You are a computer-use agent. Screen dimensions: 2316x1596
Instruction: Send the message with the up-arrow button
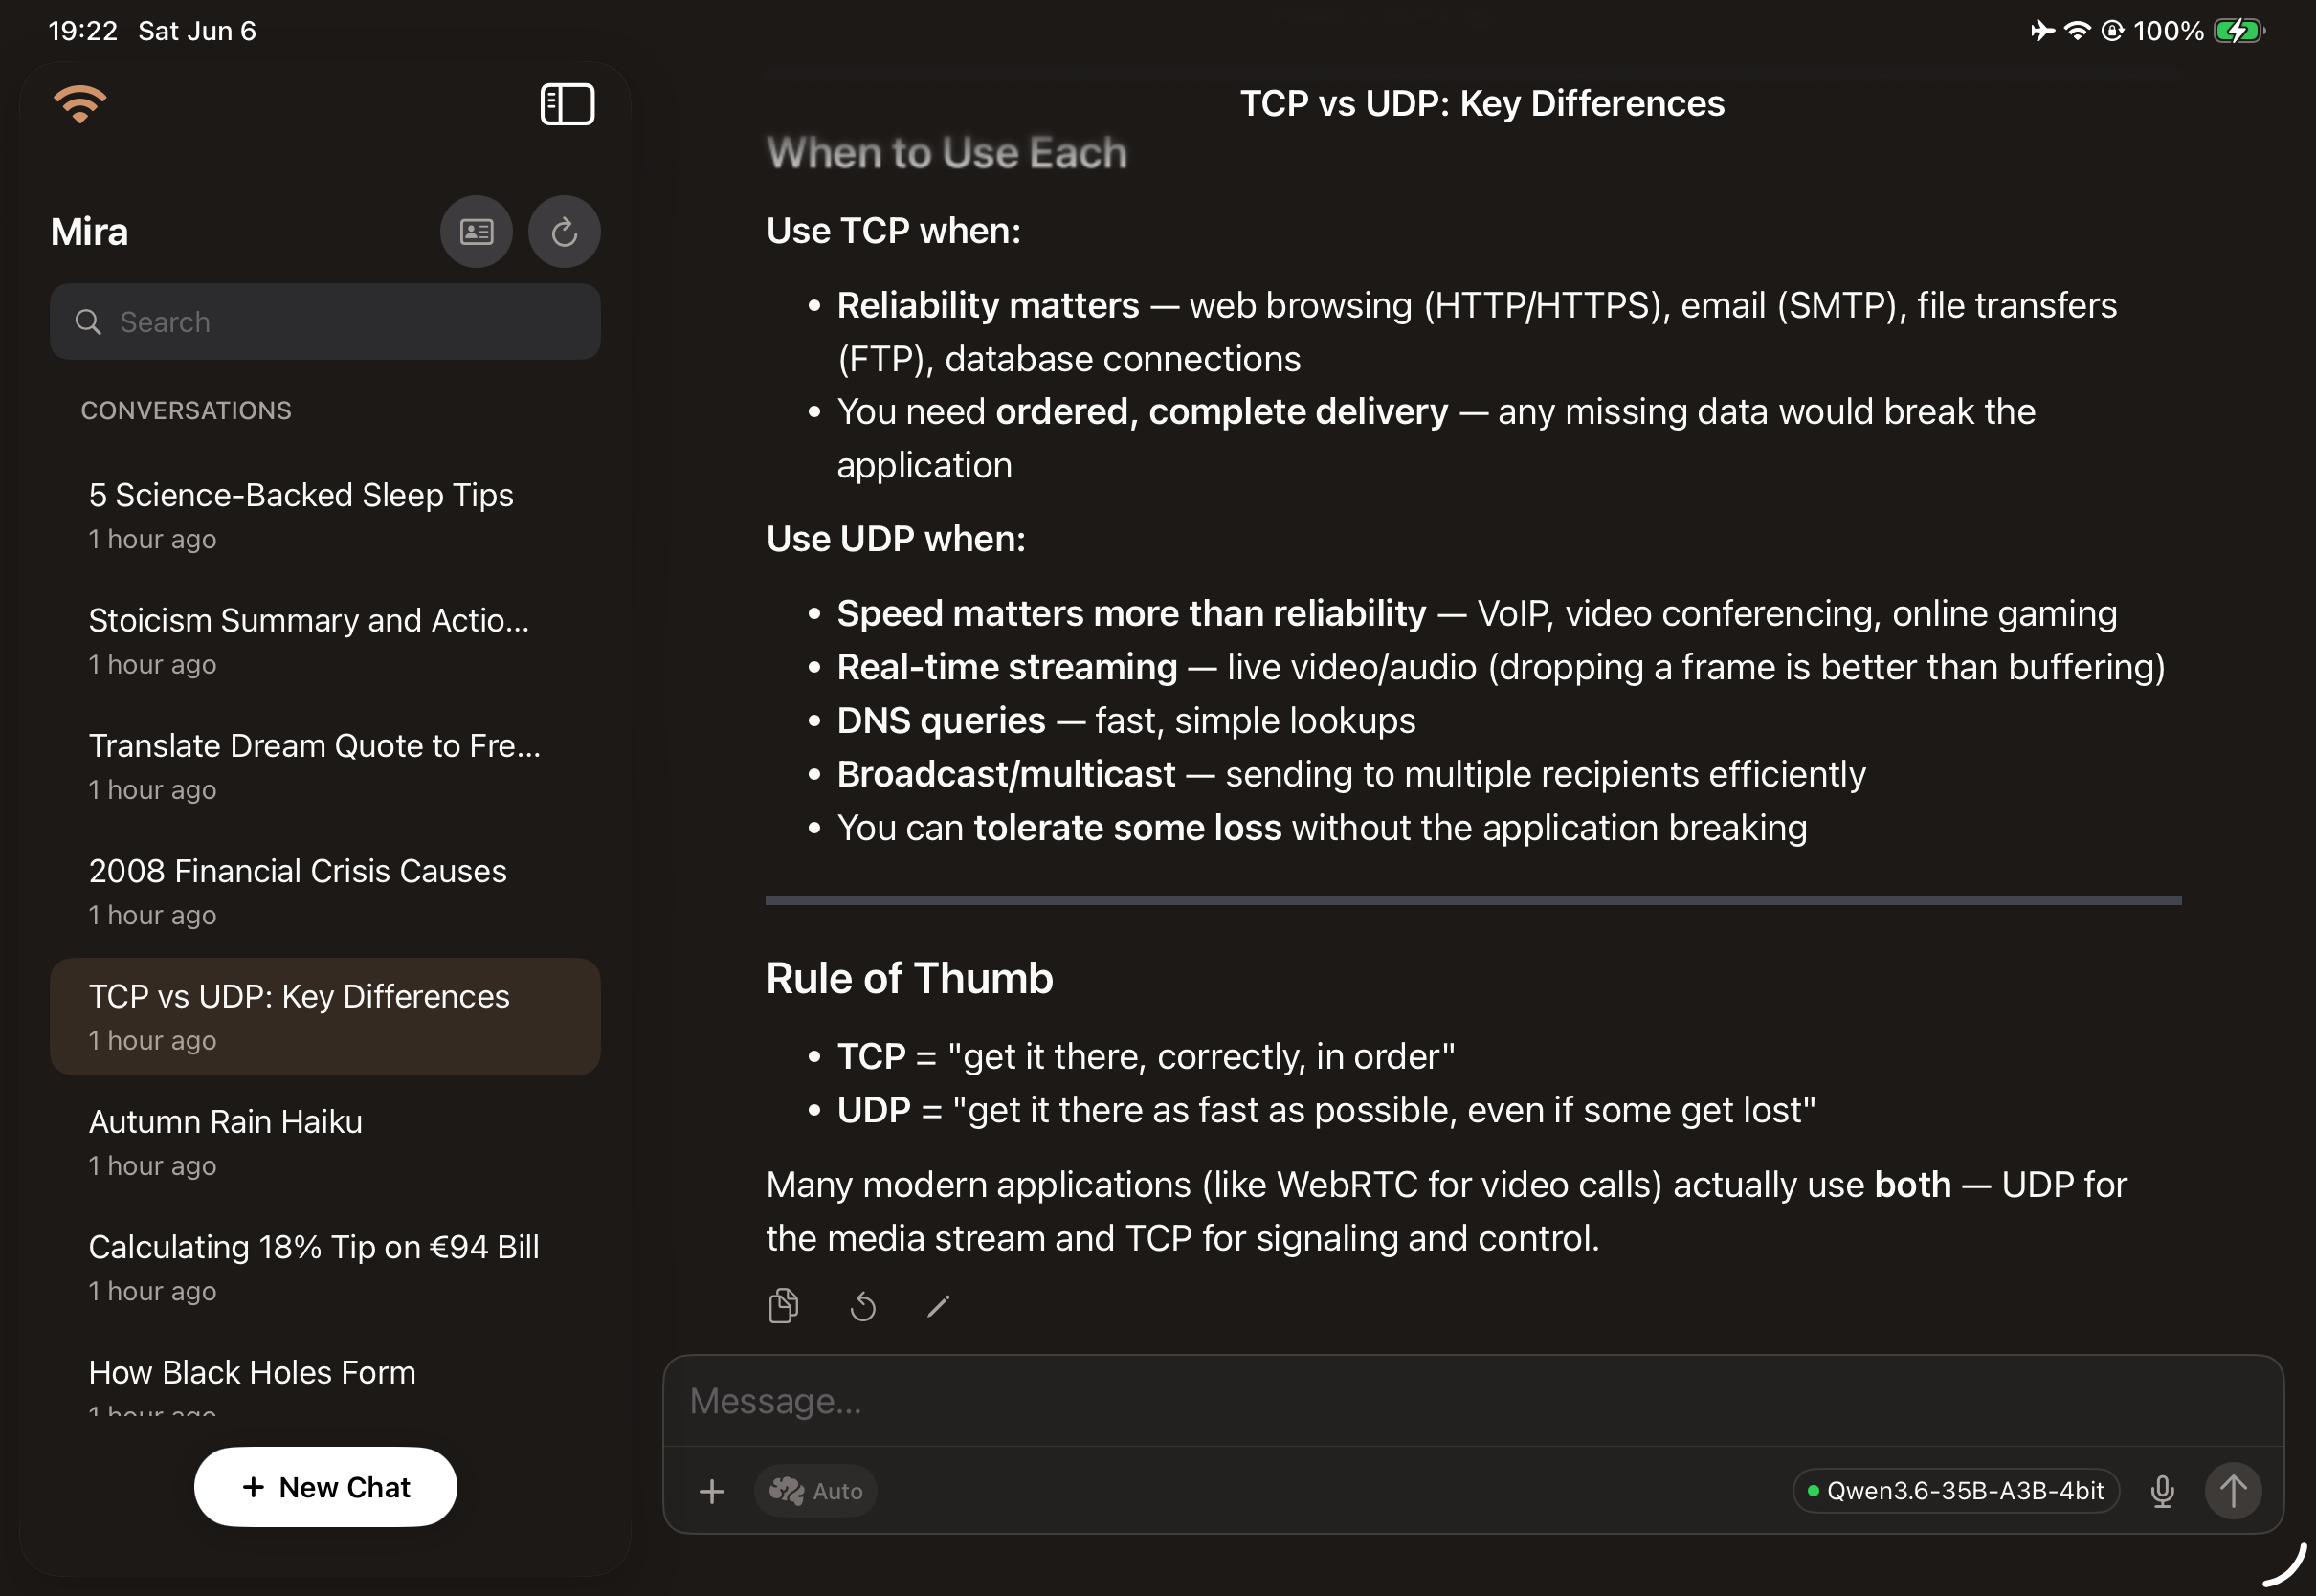[x=2233, y=1491]
